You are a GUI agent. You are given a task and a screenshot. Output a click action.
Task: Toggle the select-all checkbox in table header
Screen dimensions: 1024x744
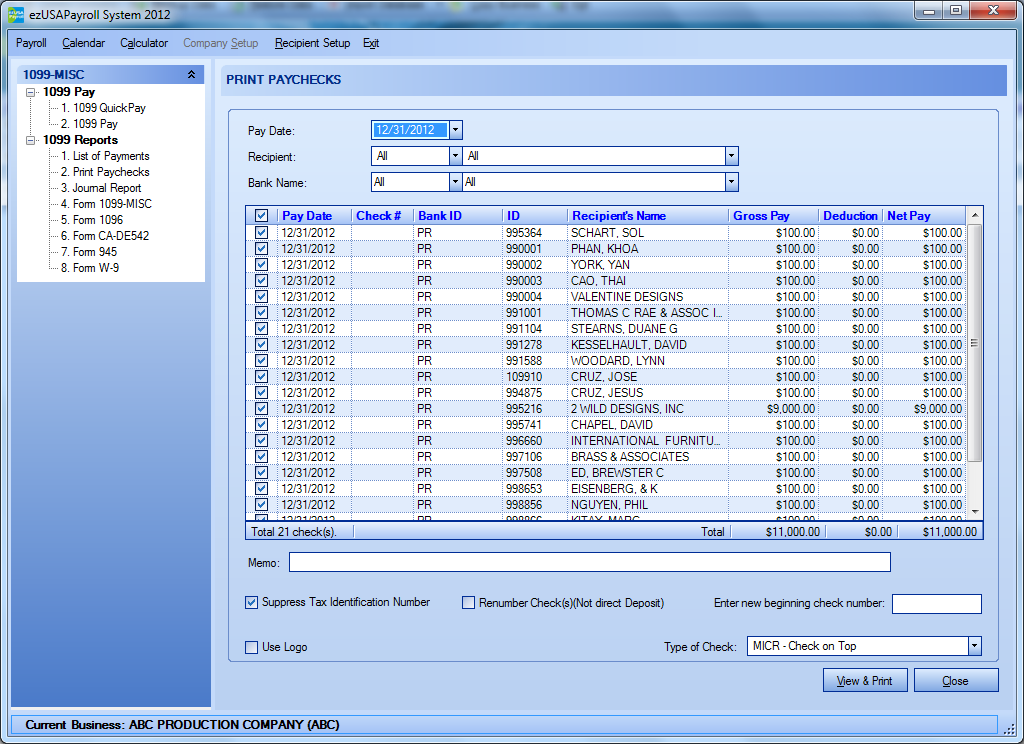pos(261,216)
